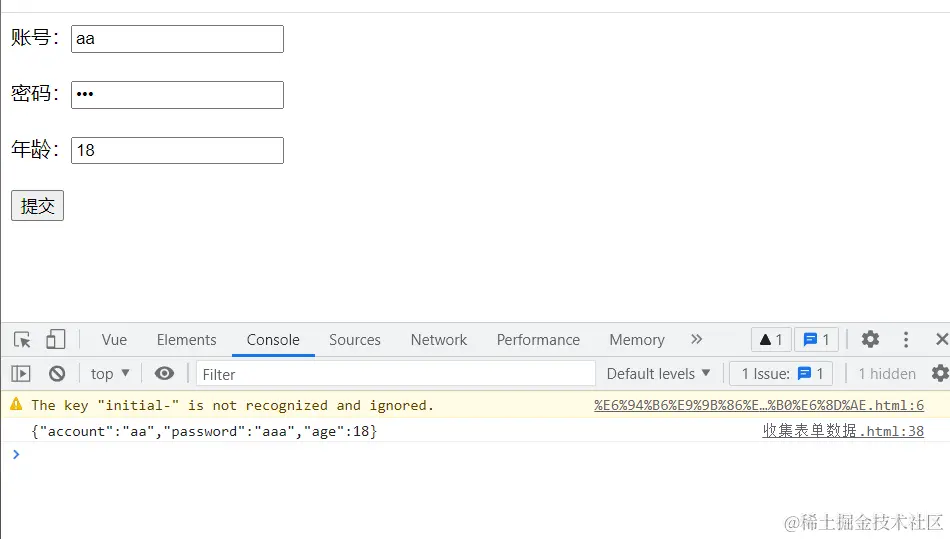Image resolution: width=950 pixels, height=539 pixels.
Task: Open the Sources tab
Action: point(354,340)
